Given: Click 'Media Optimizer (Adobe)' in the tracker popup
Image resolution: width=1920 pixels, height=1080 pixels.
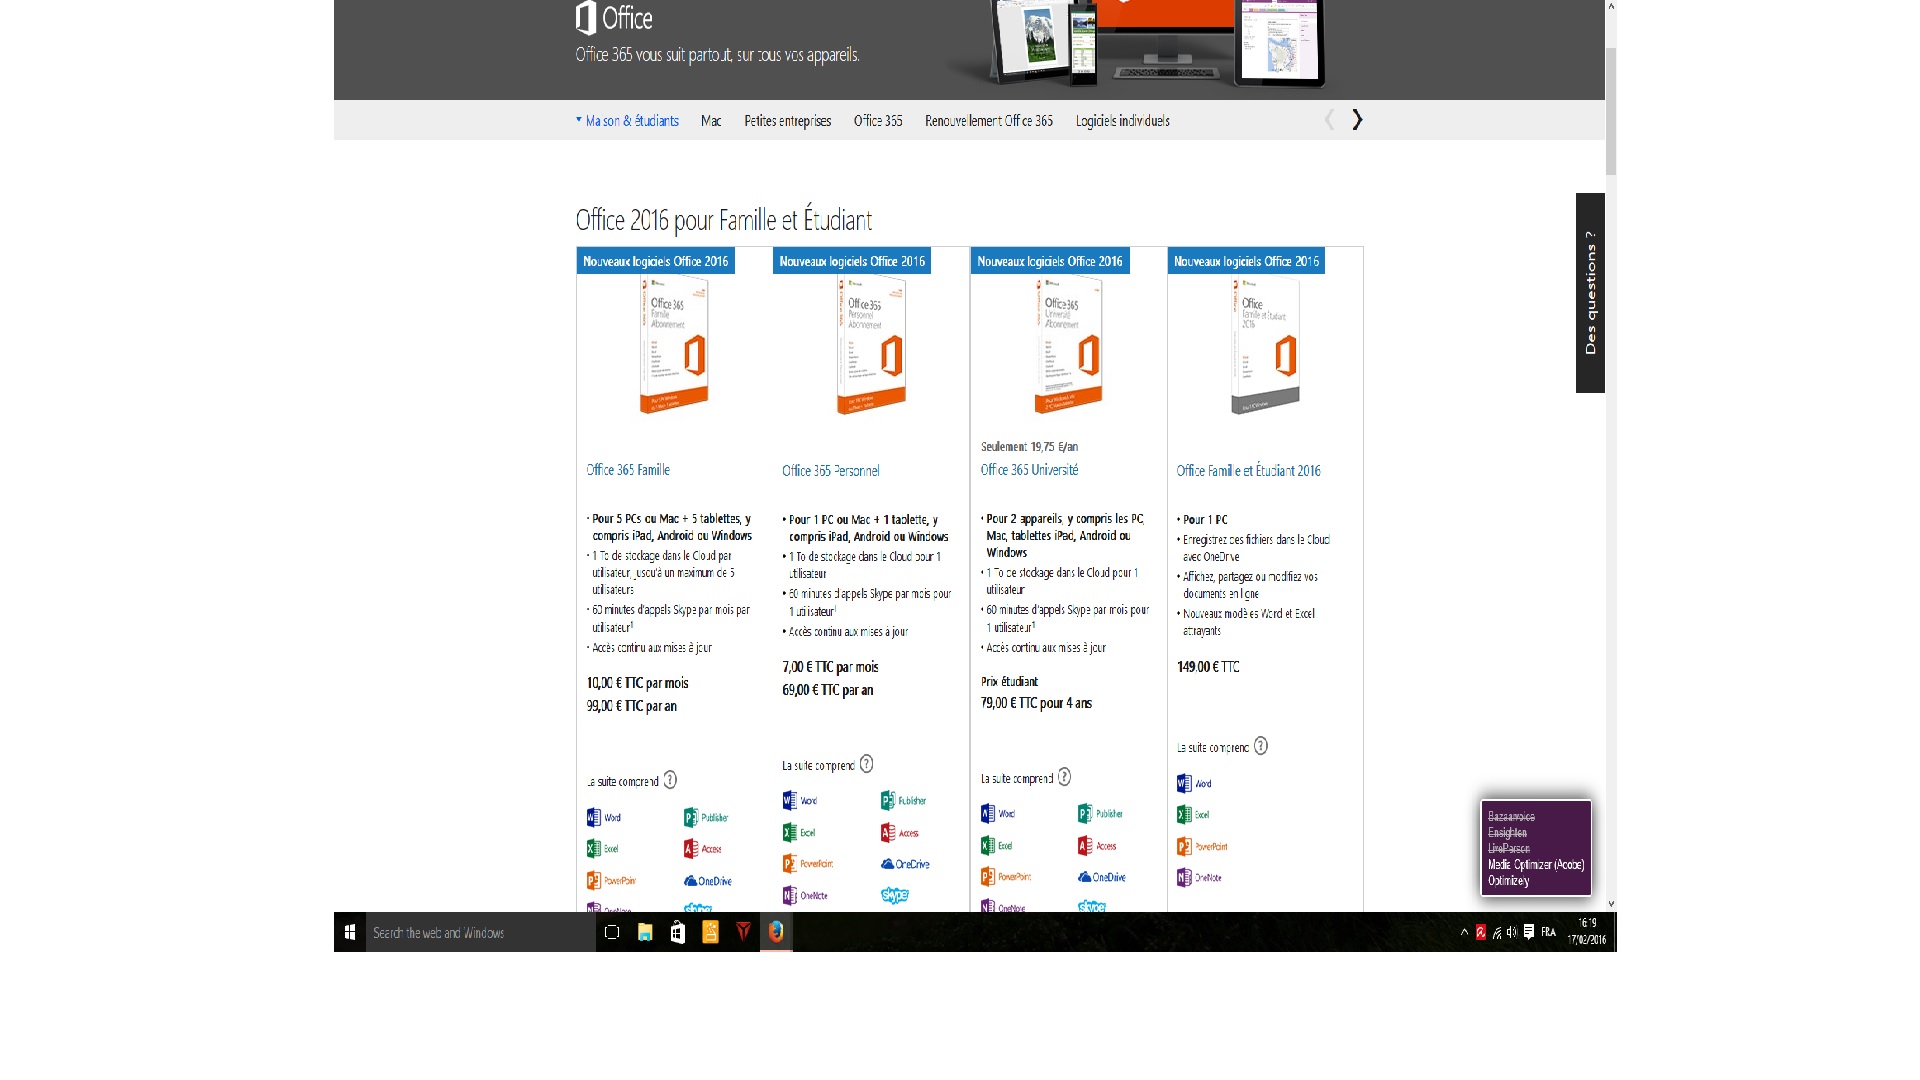Looking at the screenshot, I should 1536,865.
